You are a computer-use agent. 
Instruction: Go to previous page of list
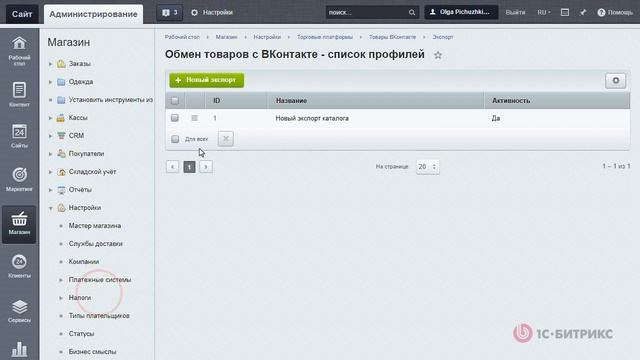pos(173,167)
